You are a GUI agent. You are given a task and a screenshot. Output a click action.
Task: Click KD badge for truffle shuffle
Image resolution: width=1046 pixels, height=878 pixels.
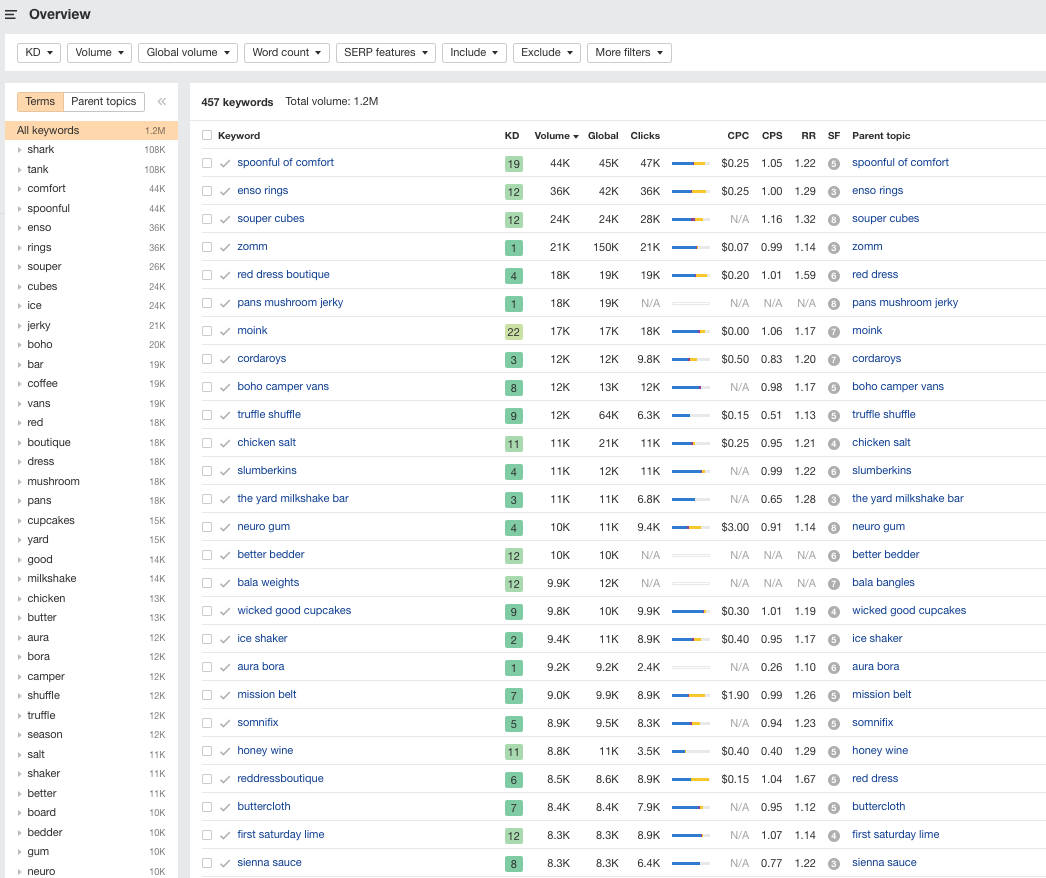514,416
